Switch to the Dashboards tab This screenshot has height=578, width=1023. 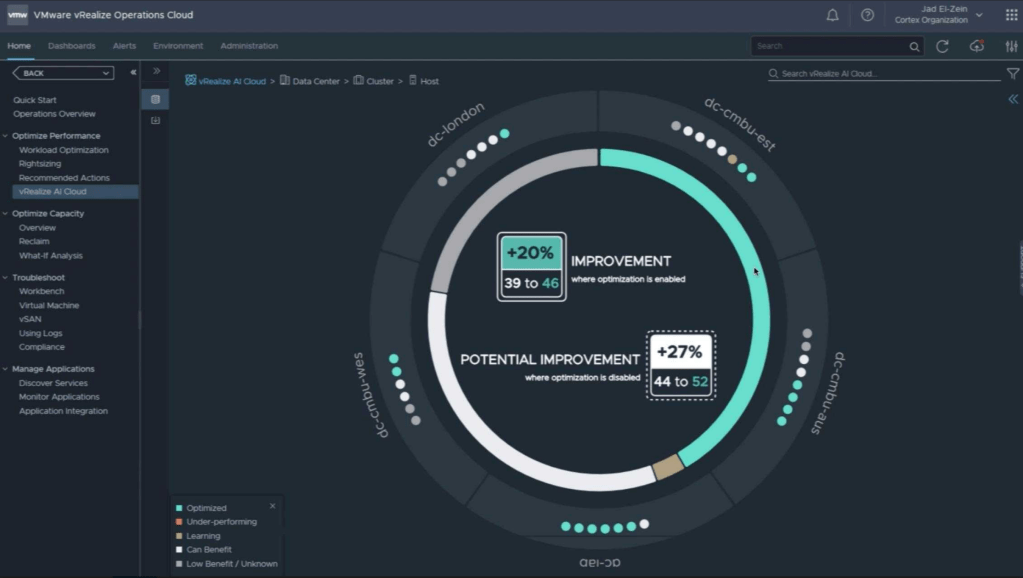[x=72, y=46]
